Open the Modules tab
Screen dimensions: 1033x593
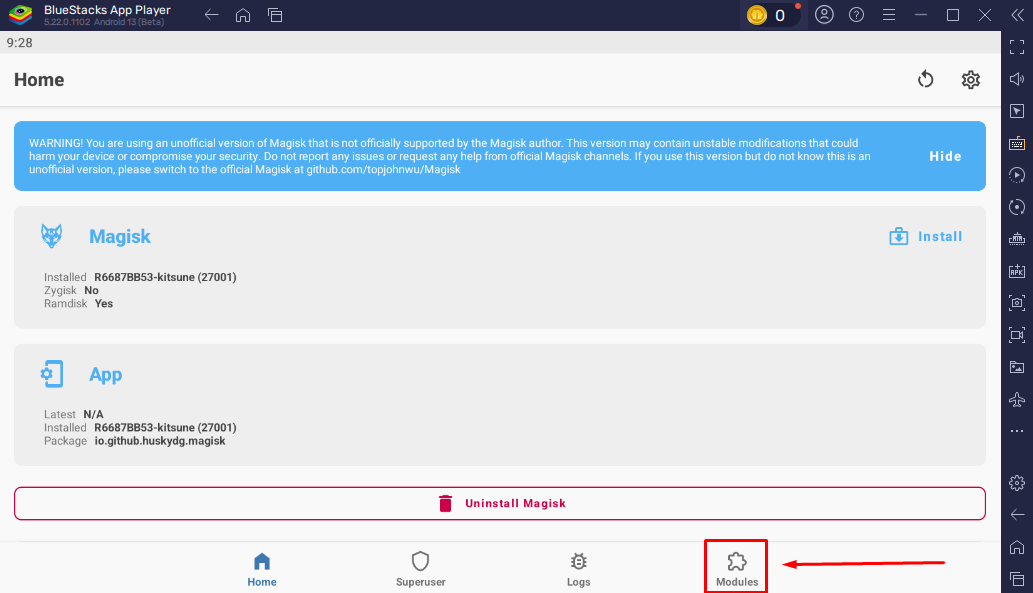[x=737, y=569]
